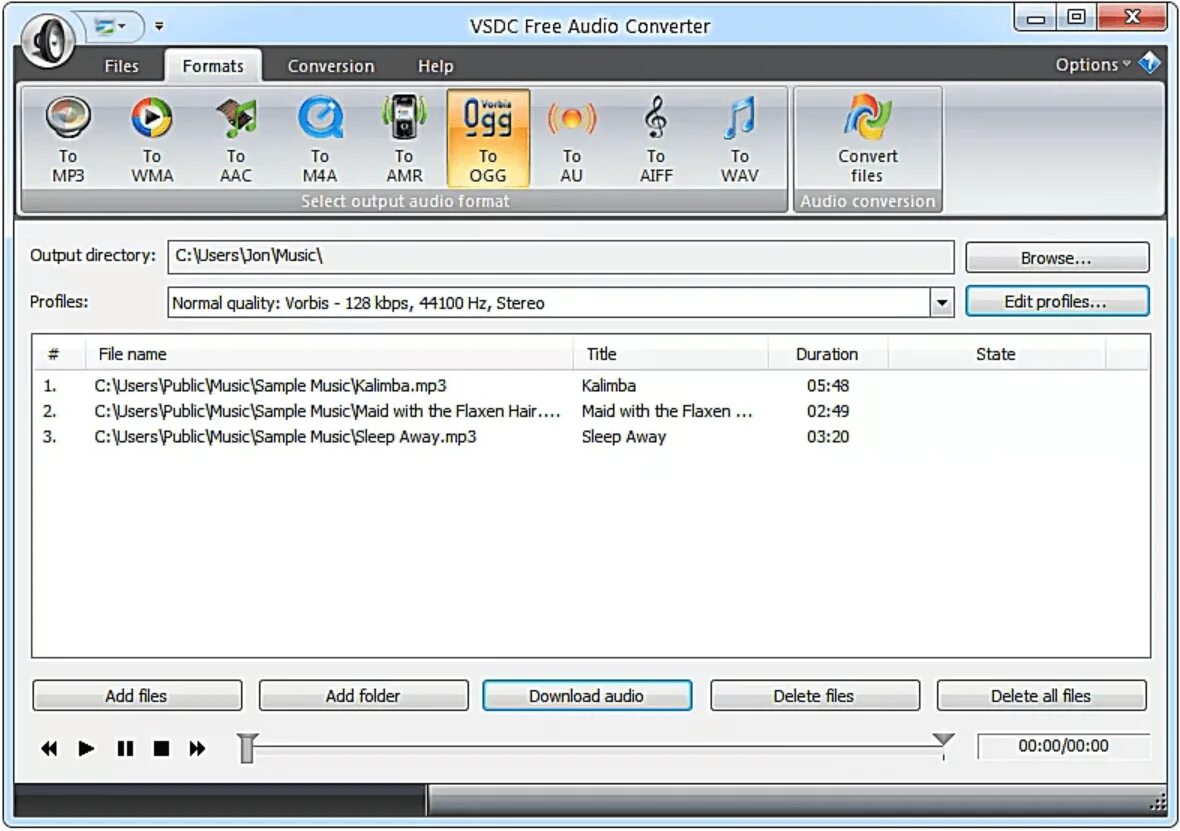The width and height of the screenshot is (1180, 831).
Task: Click the 03:20 duration value
Action: coord(828,437)
